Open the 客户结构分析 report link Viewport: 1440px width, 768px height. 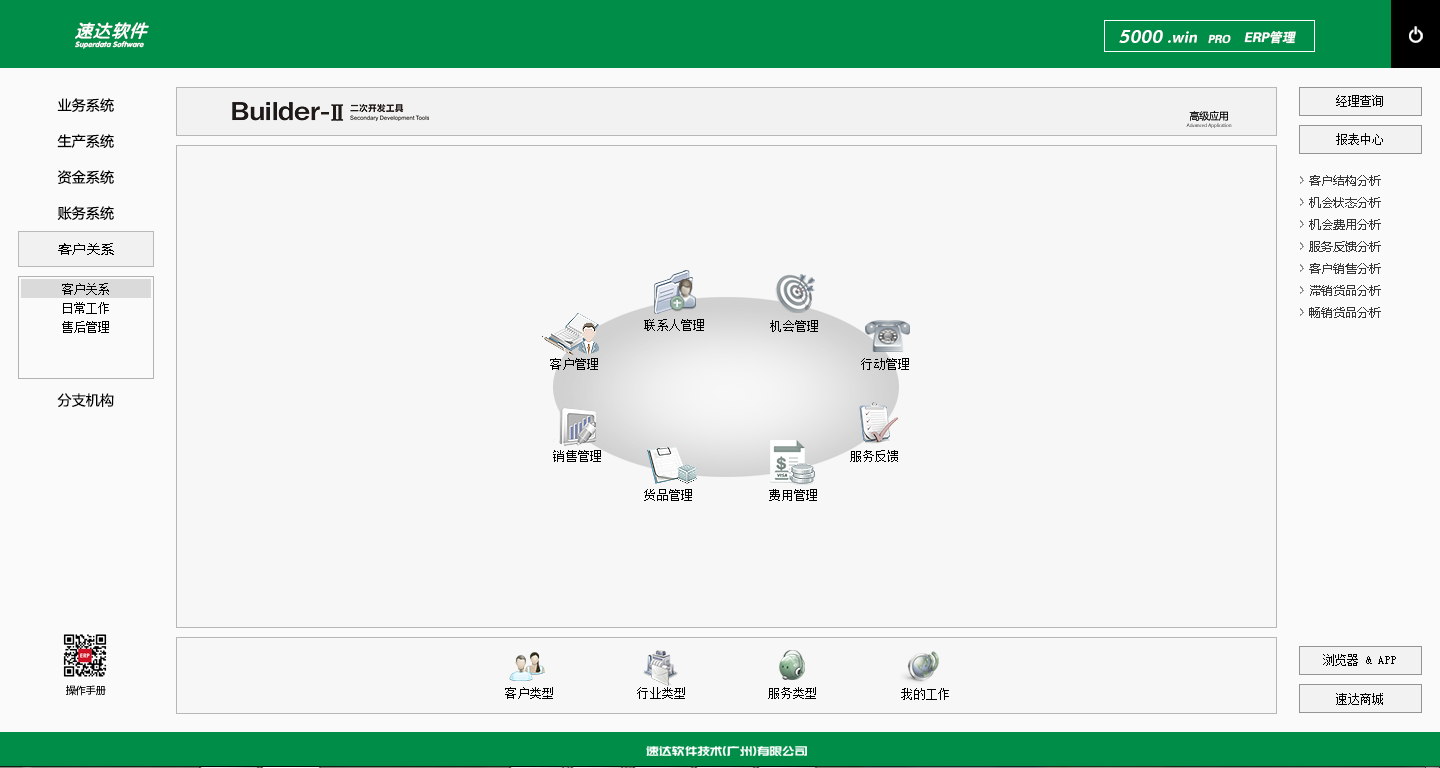tap(1344, 181)
